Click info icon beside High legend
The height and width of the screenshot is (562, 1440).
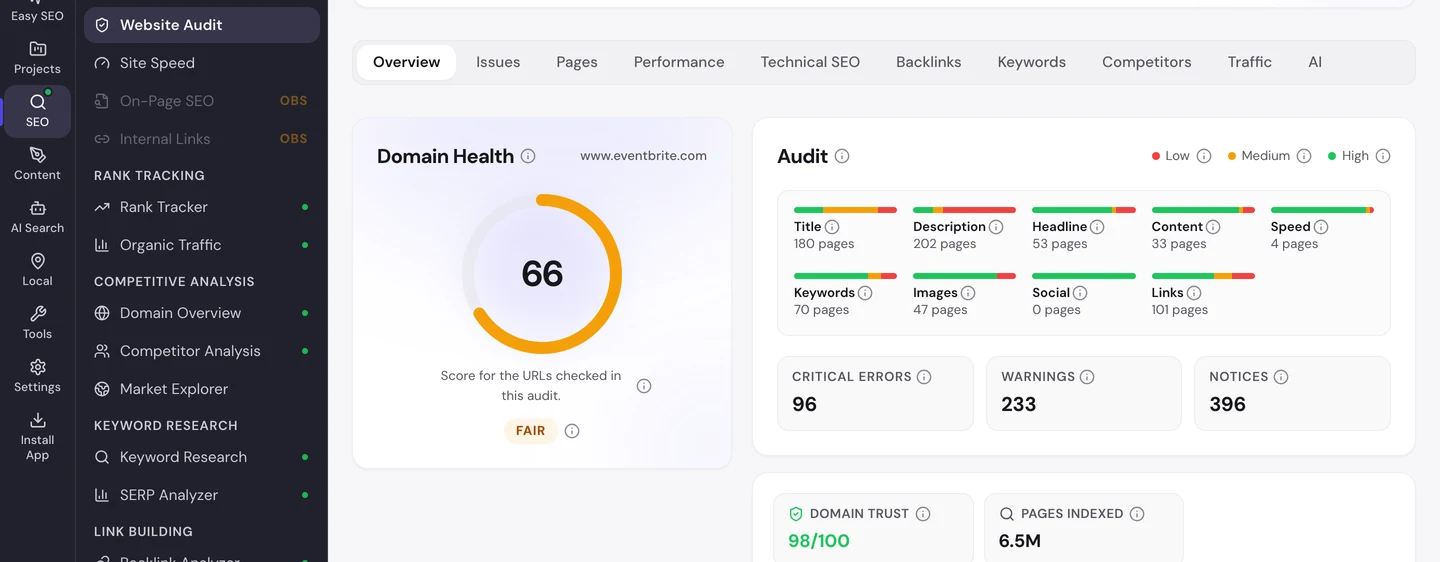[1383, 156]
